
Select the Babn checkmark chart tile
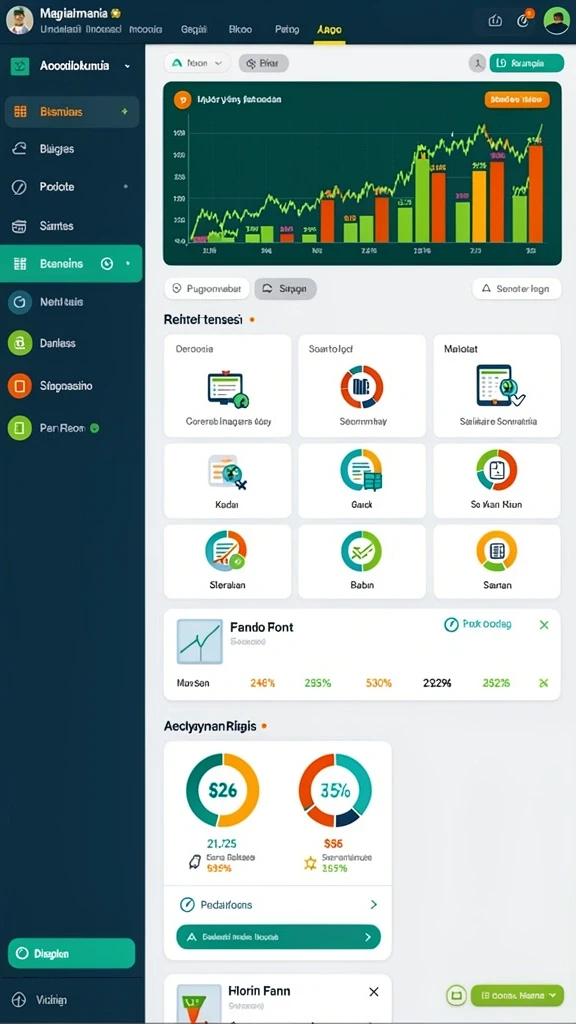click(x=362, y=562)
